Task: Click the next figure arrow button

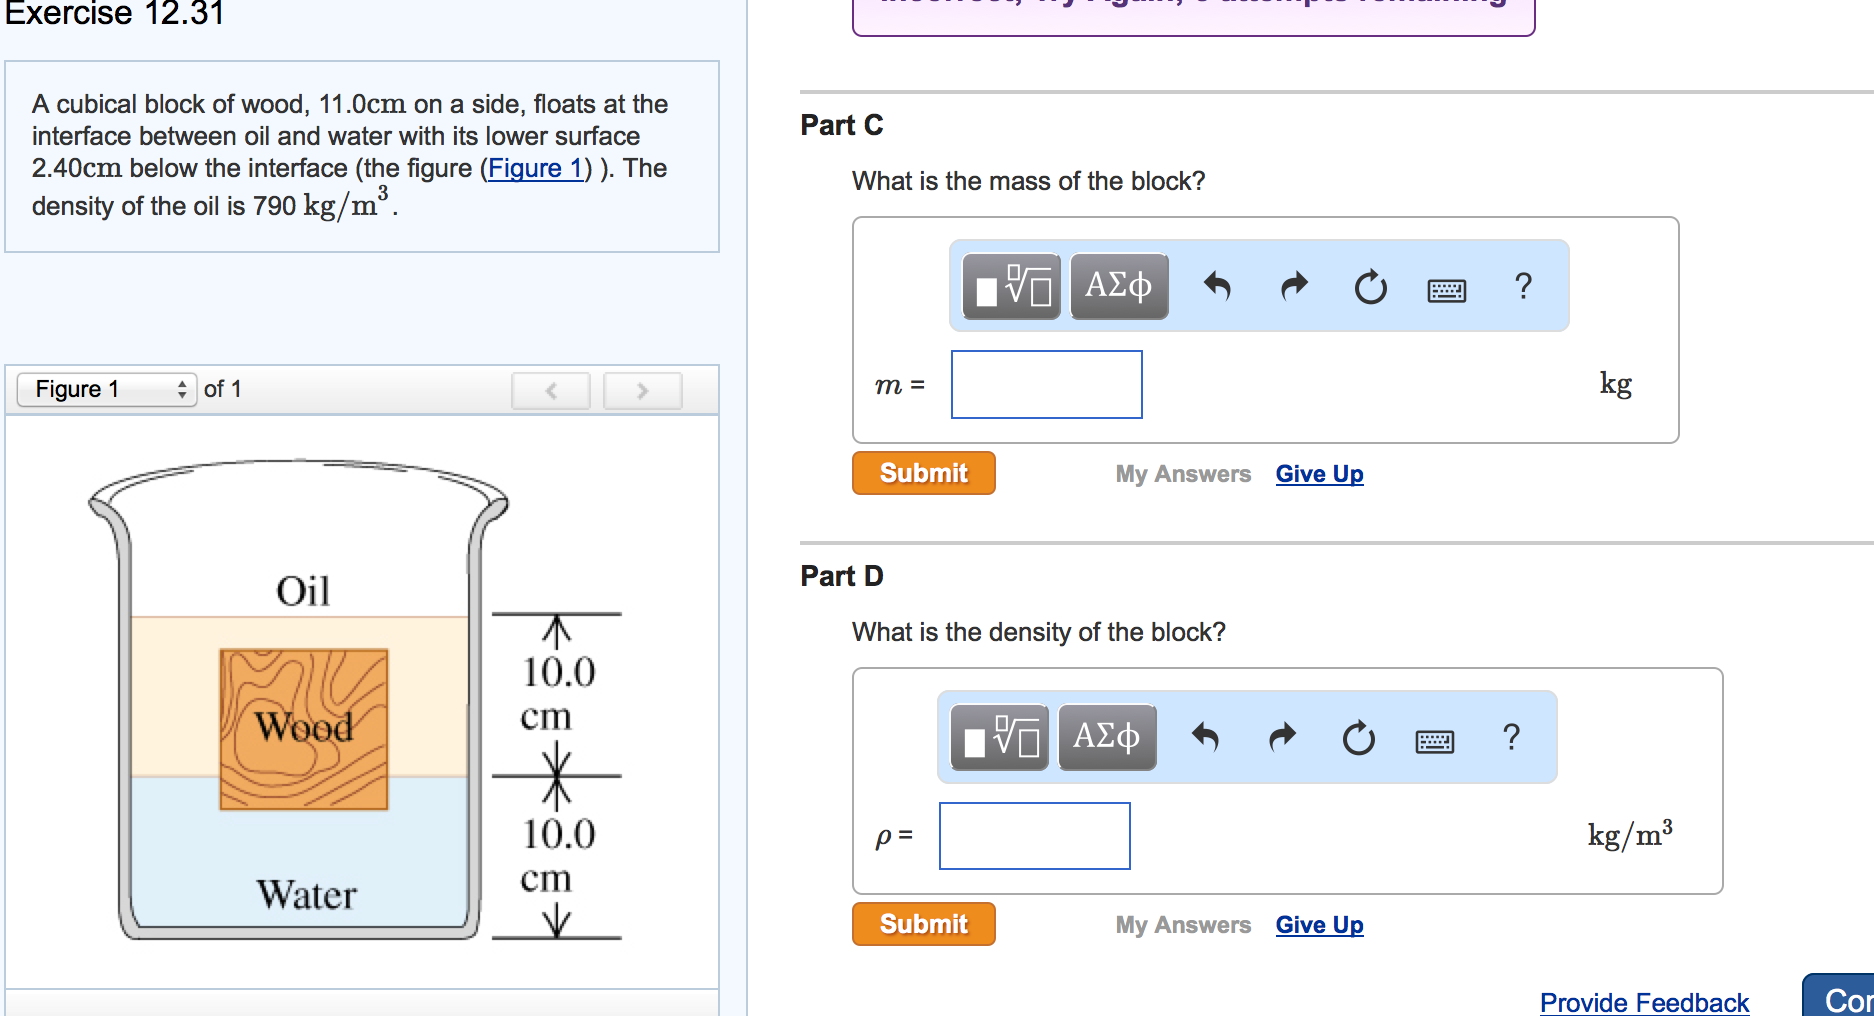Action: 643,390
